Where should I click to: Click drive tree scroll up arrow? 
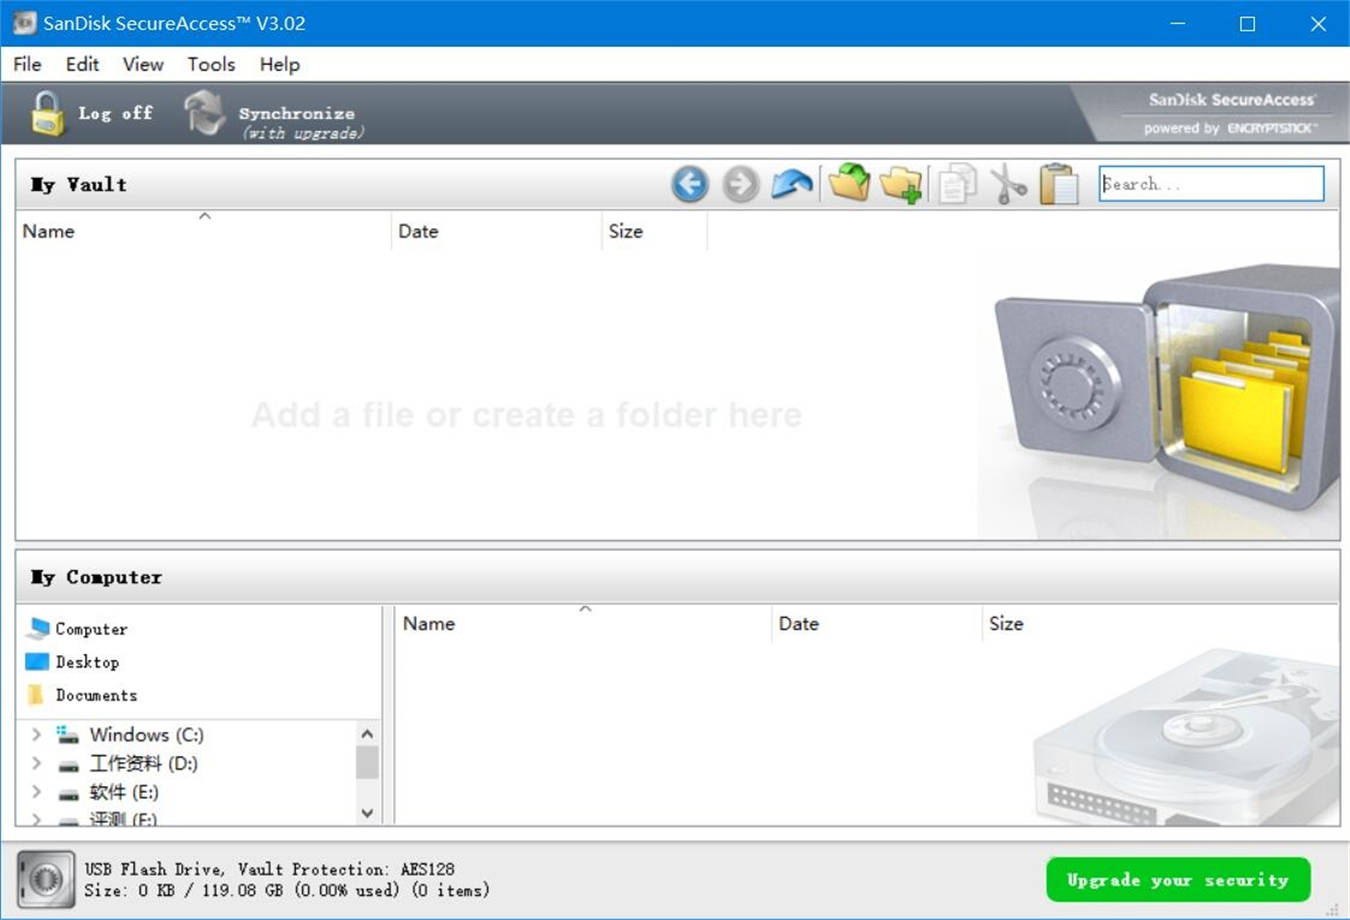click(x=367, y=734)
